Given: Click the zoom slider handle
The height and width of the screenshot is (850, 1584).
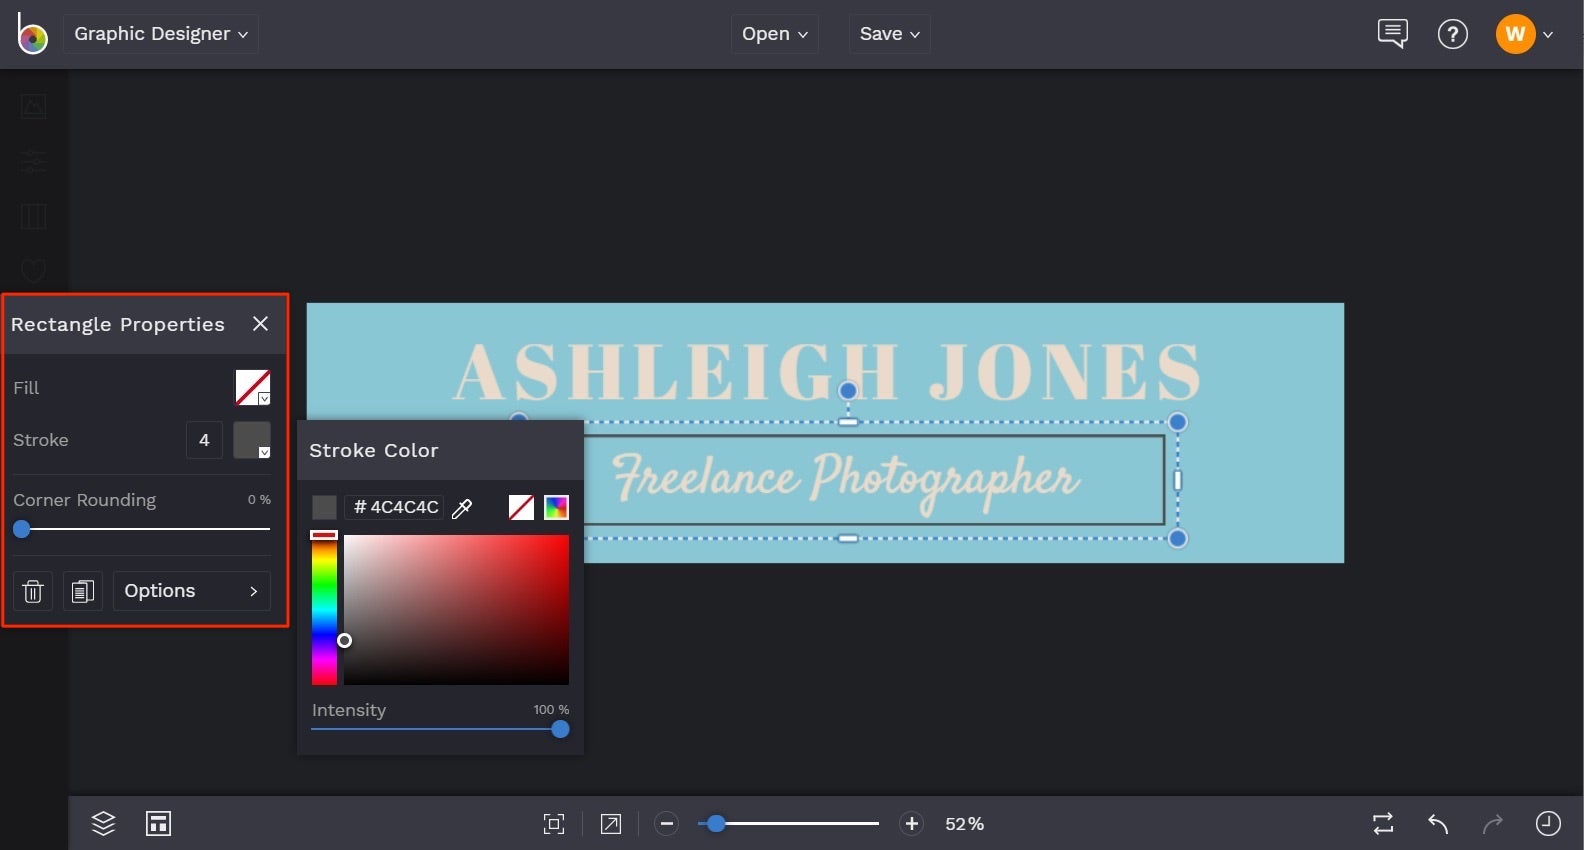Looking at the screenshot, I should click(716, 824).
